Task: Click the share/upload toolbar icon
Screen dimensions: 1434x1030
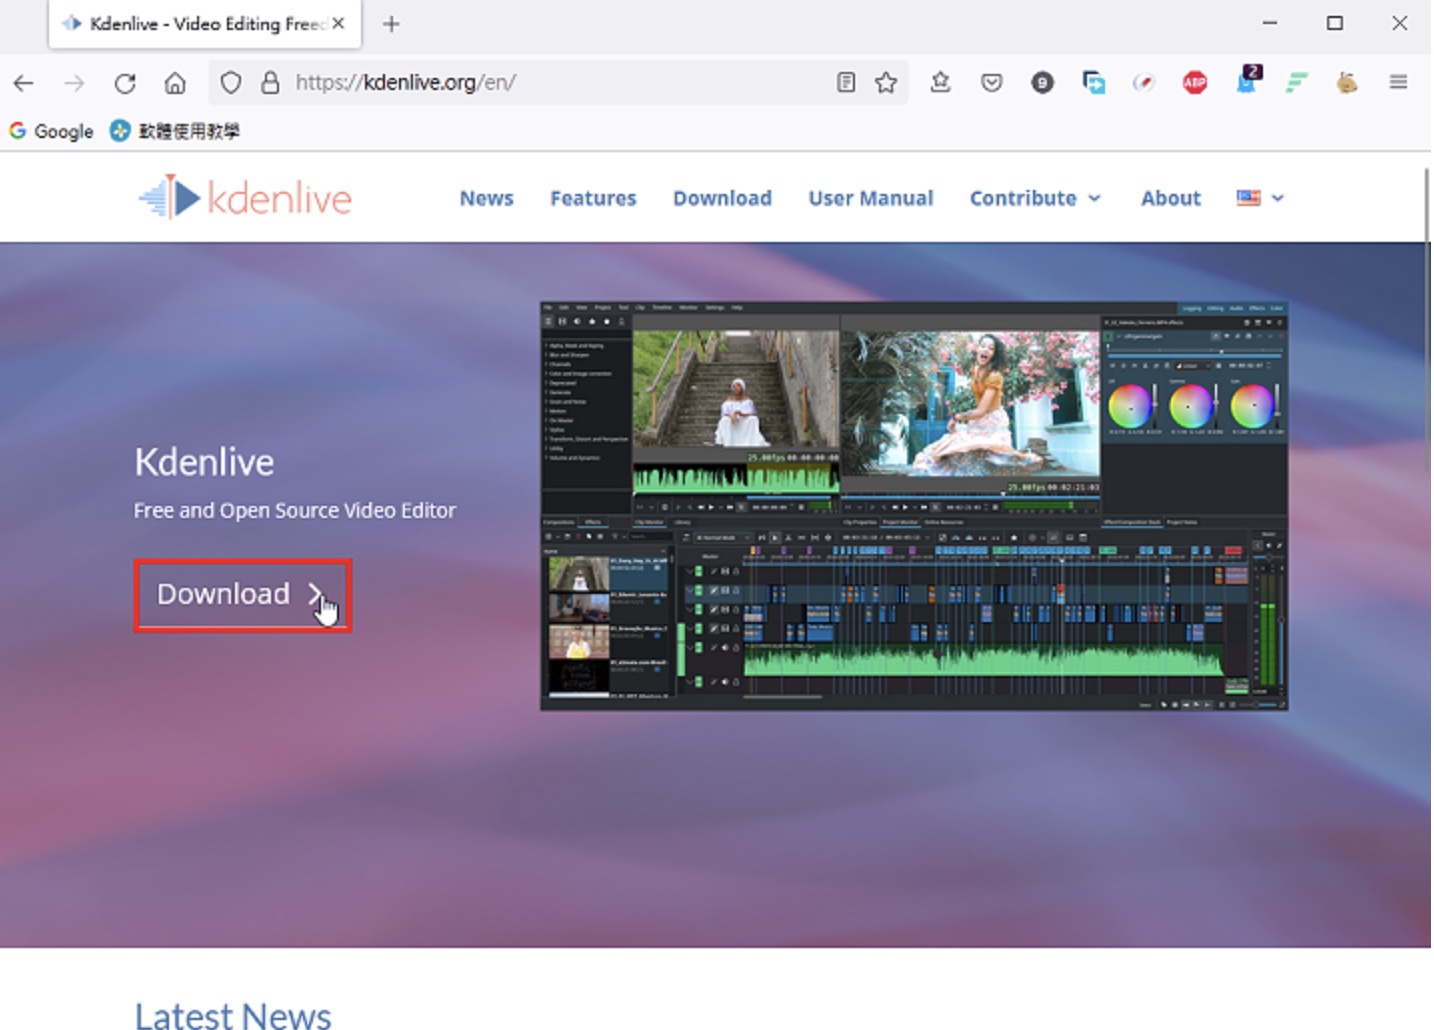Action: [x=940, y=82]
